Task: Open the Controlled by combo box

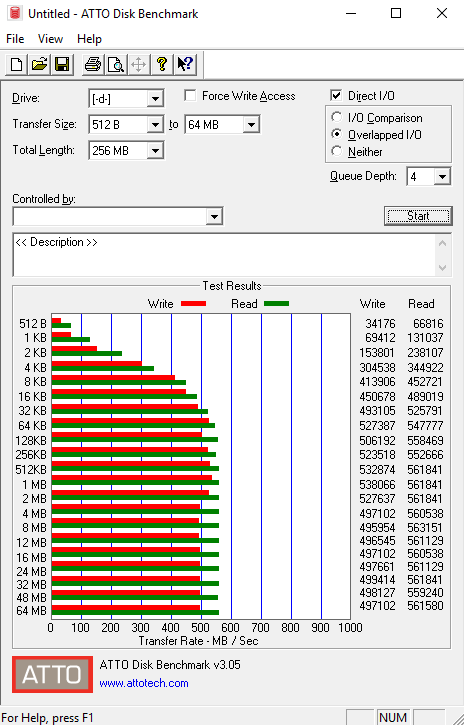Action: (x=117, y=216)
